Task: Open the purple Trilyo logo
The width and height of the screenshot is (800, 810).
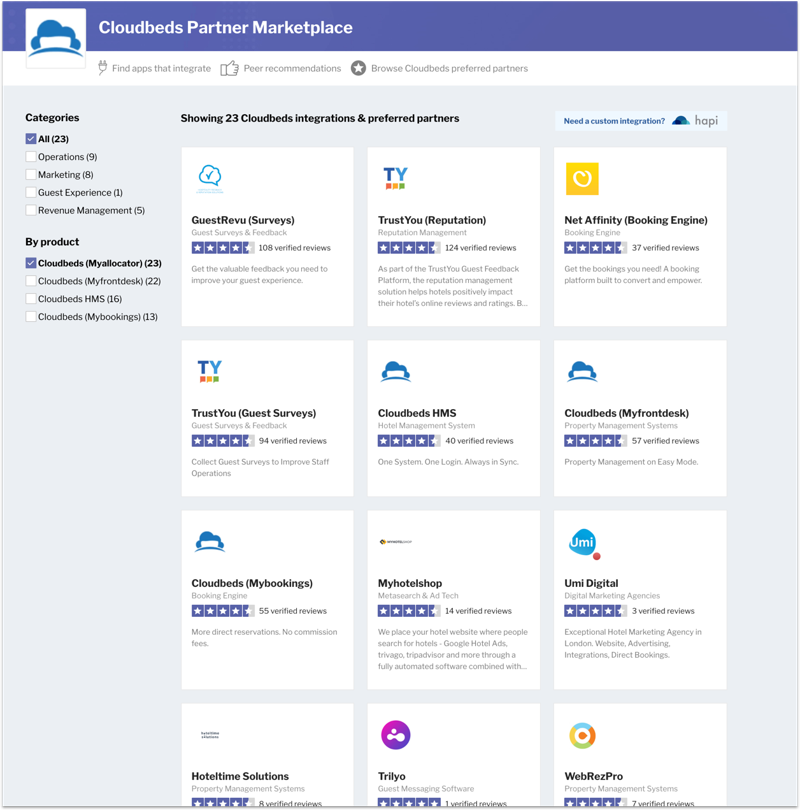Action: point(396,735)
